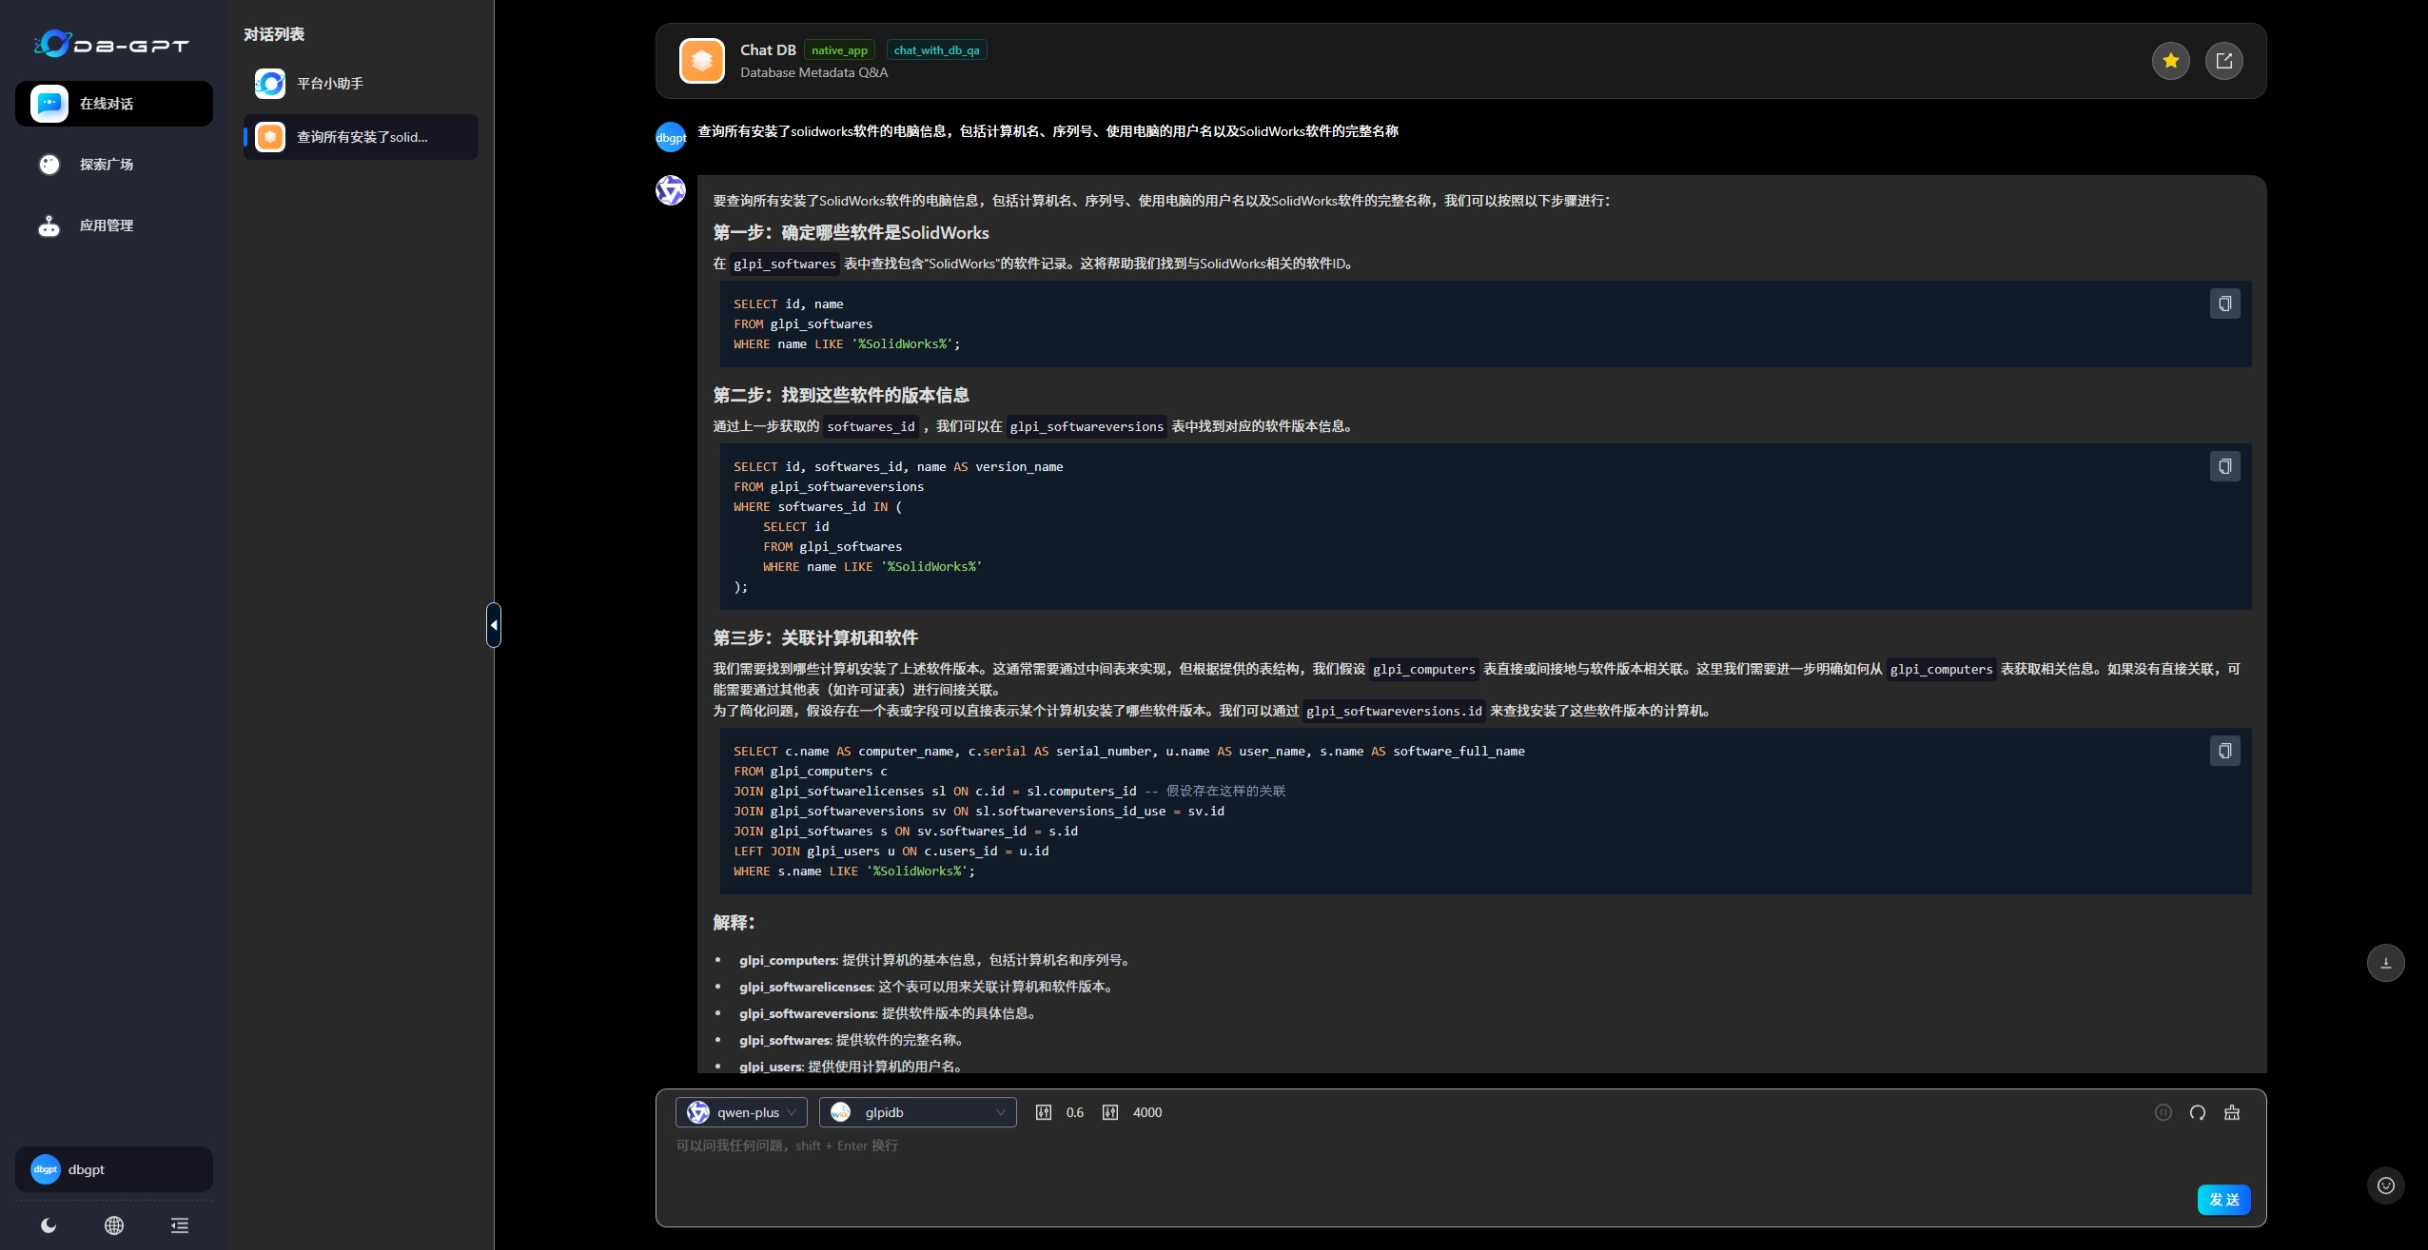The height and width of the screenshot is (1250, 2428).
Task: Click the 第三步:关联计算机和软件 heading
Action: coord(815,638)
